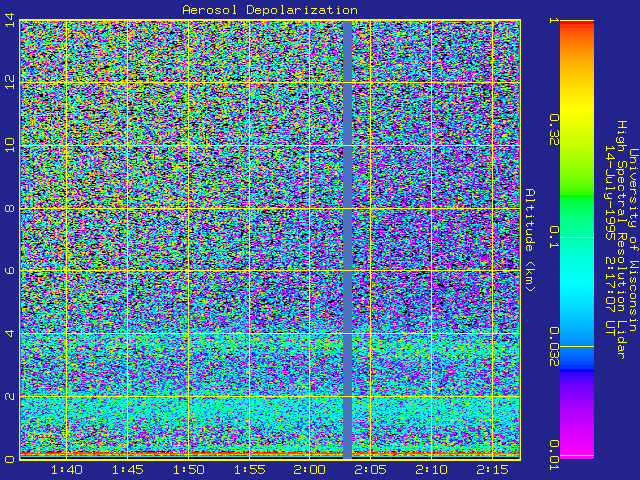Click the '1:45' time axis label
This screenshot has width=640, height=480.
(128, 469)
